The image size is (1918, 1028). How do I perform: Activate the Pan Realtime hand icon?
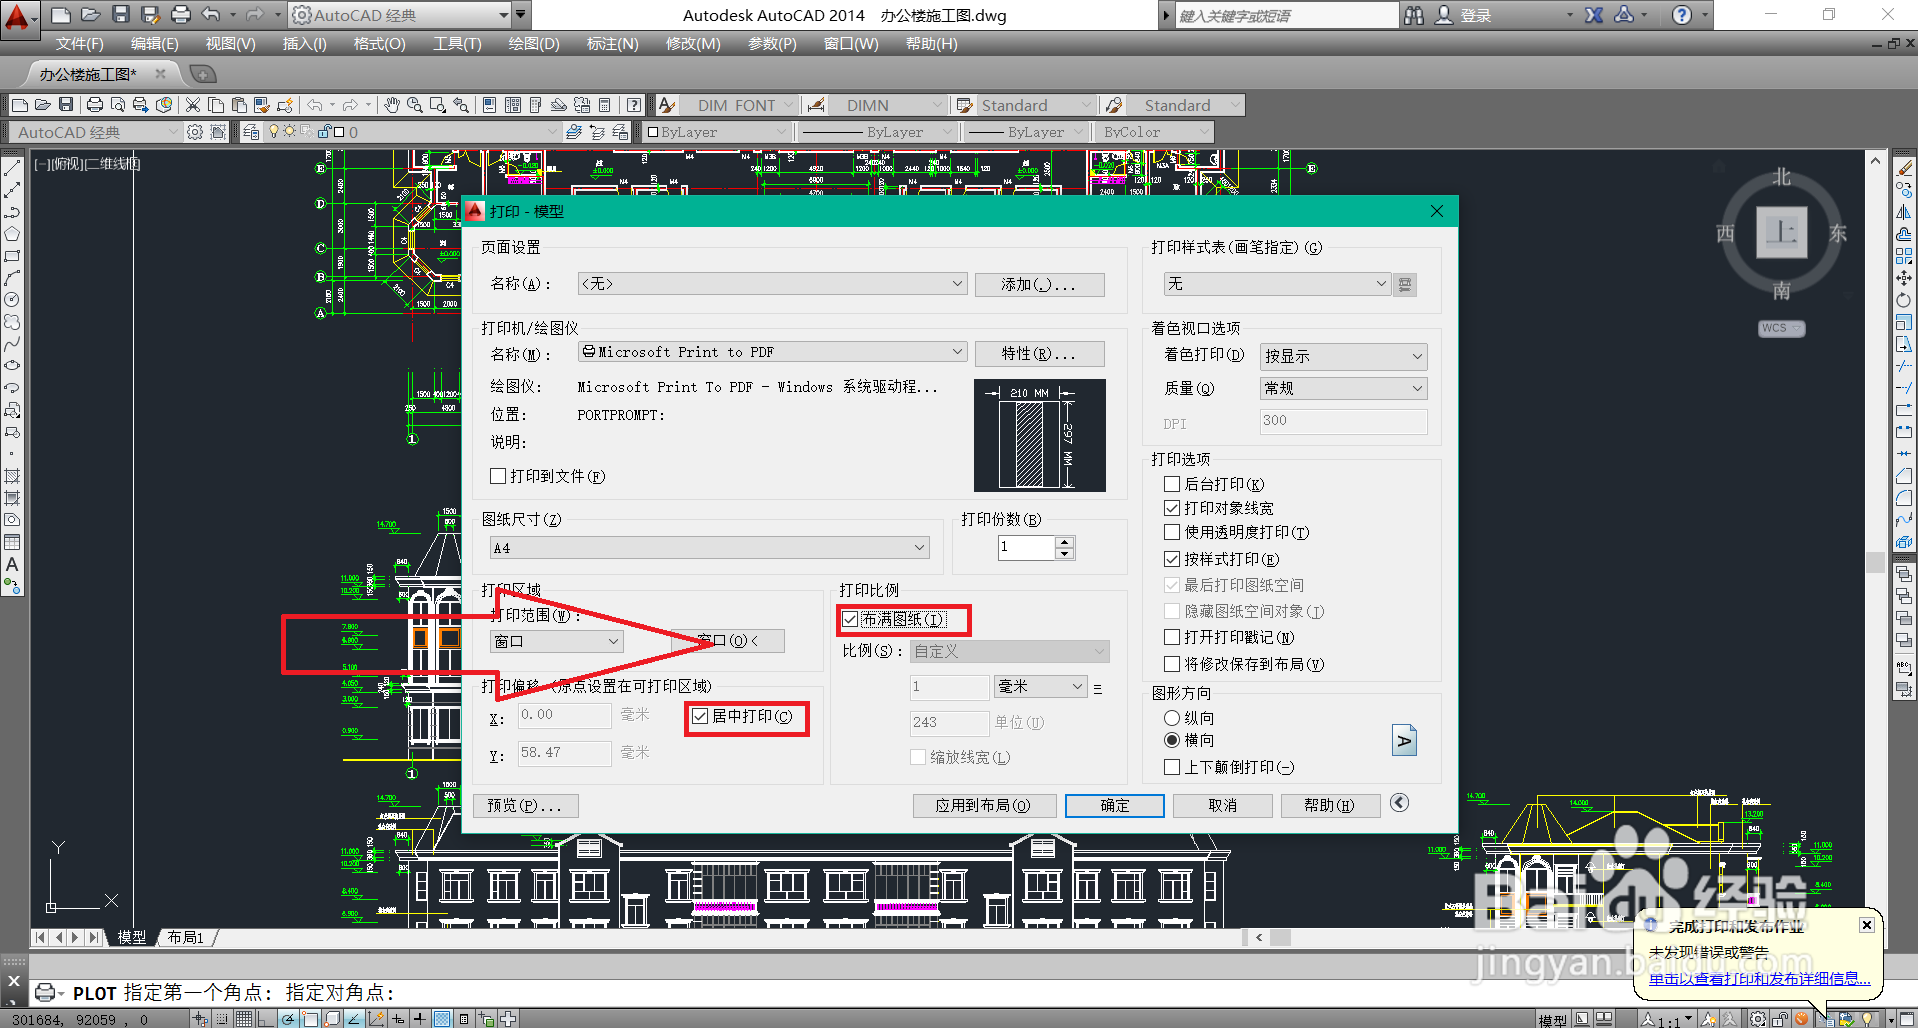tap(392, 105)
